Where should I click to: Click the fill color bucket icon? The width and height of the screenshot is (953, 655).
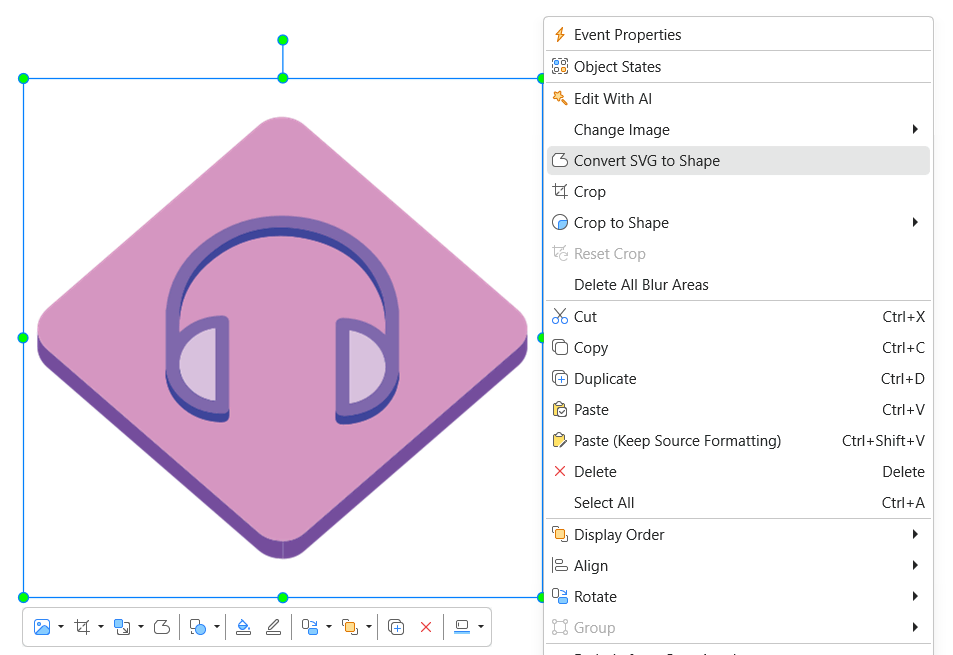point(243,627)
